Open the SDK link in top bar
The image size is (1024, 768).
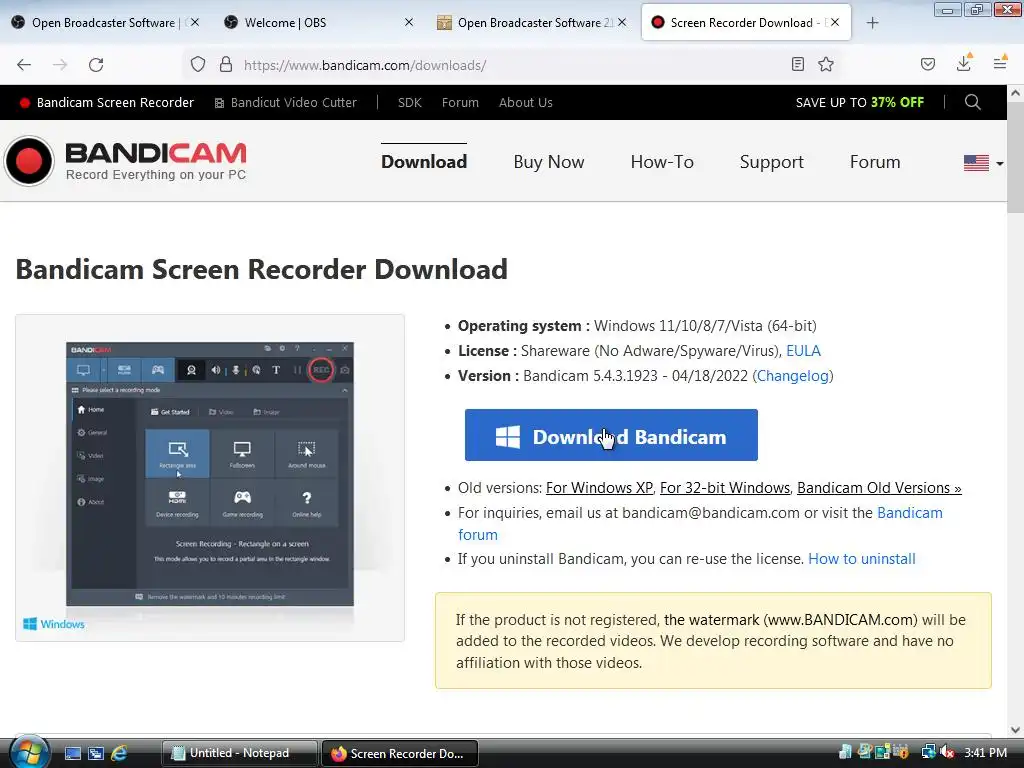[x=409, y=103]
